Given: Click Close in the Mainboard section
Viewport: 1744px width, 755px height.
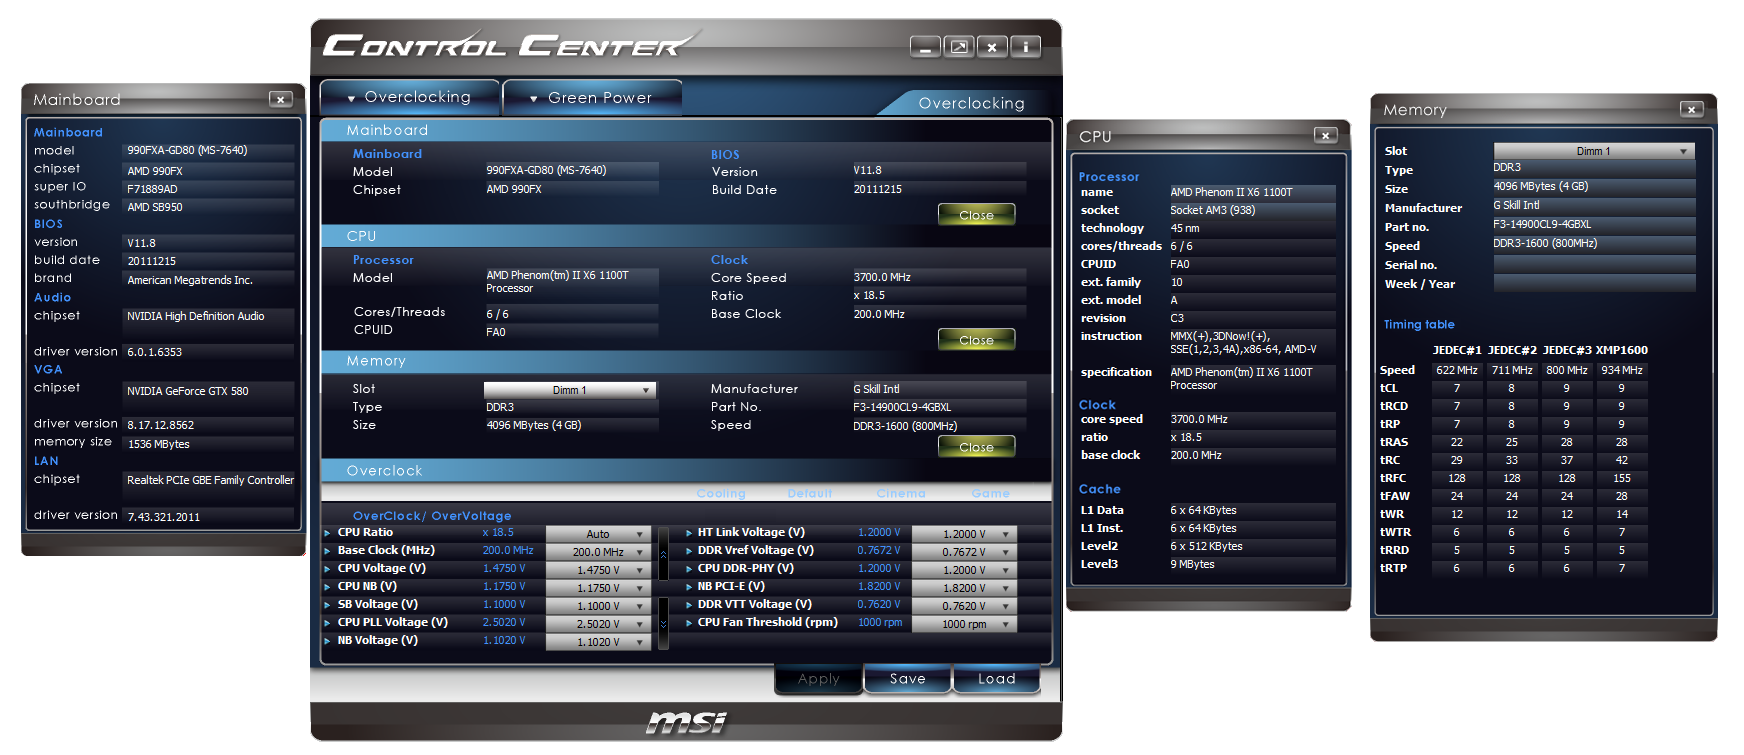Looking at the screenshot, I should pos(976,215).
